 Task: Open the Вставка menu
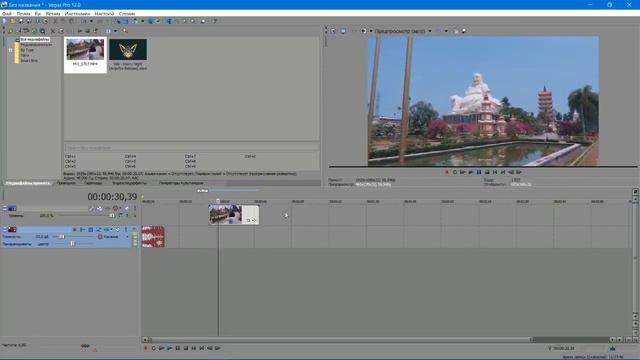click(x=53, y=13)
